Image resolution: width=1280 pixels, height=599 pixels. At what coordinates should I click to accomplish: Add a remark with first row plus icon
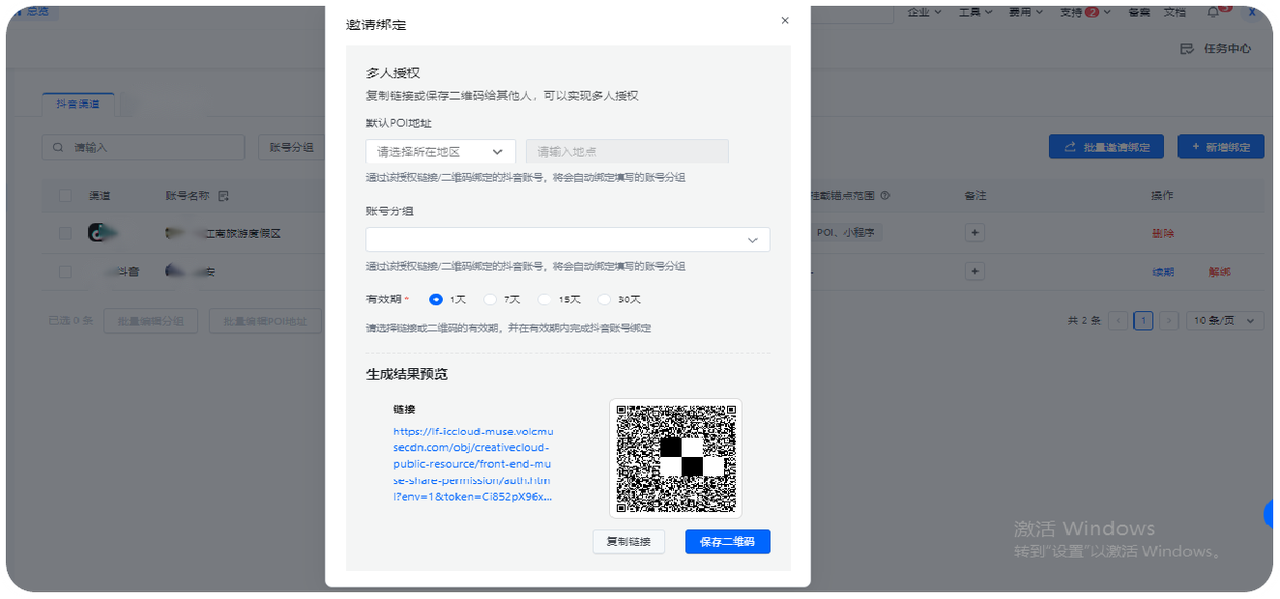(976, 232)
